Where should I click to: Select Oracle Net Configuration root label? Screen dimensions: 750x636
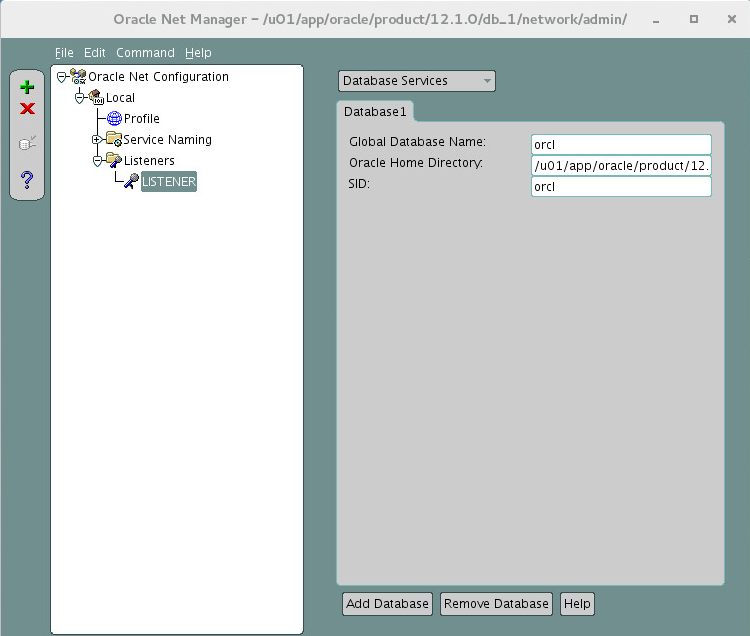(x=158, y=77)
